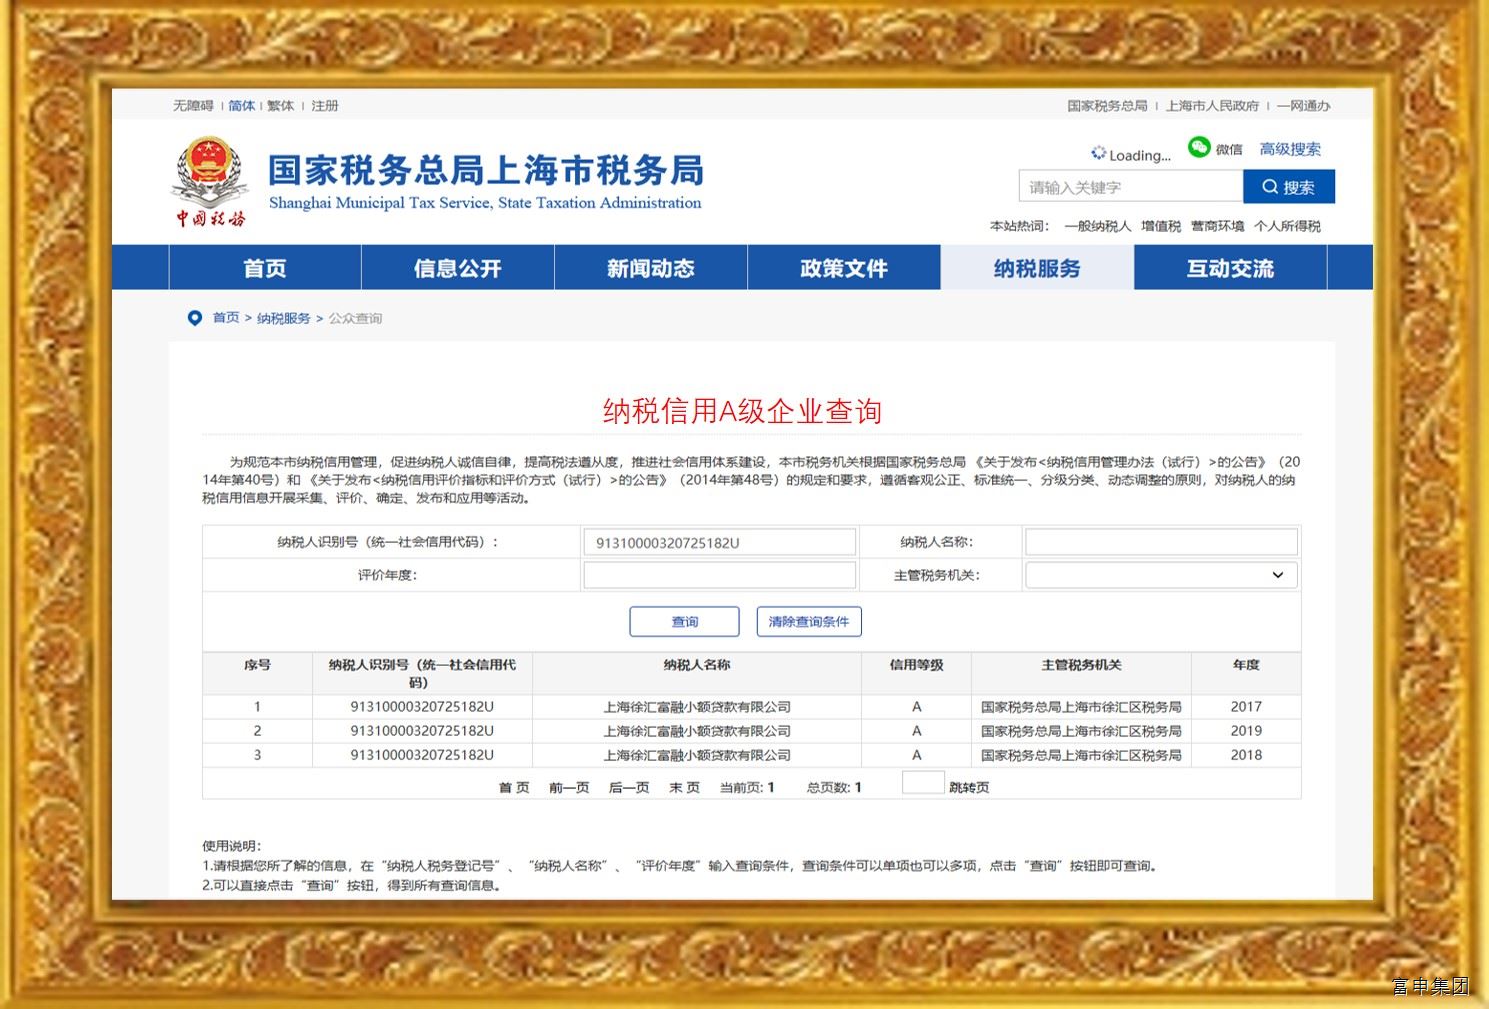Open the 上海市人民政府 top link
The width and height of the screenshot is (1489, 1009).
click(1212, 106)
